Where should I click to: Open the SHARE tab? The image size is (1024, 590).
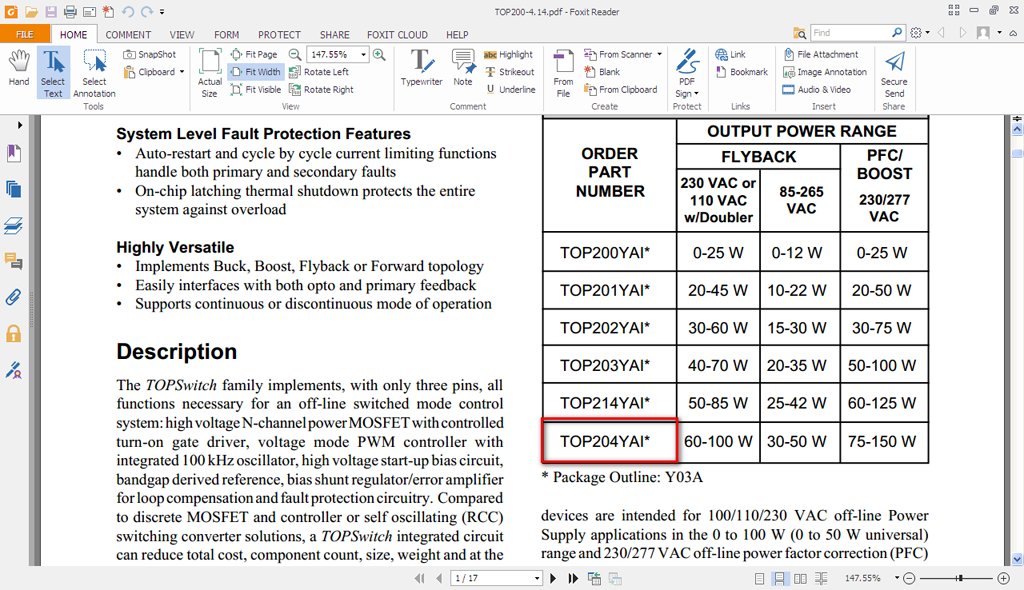click(x=334, y=35)
